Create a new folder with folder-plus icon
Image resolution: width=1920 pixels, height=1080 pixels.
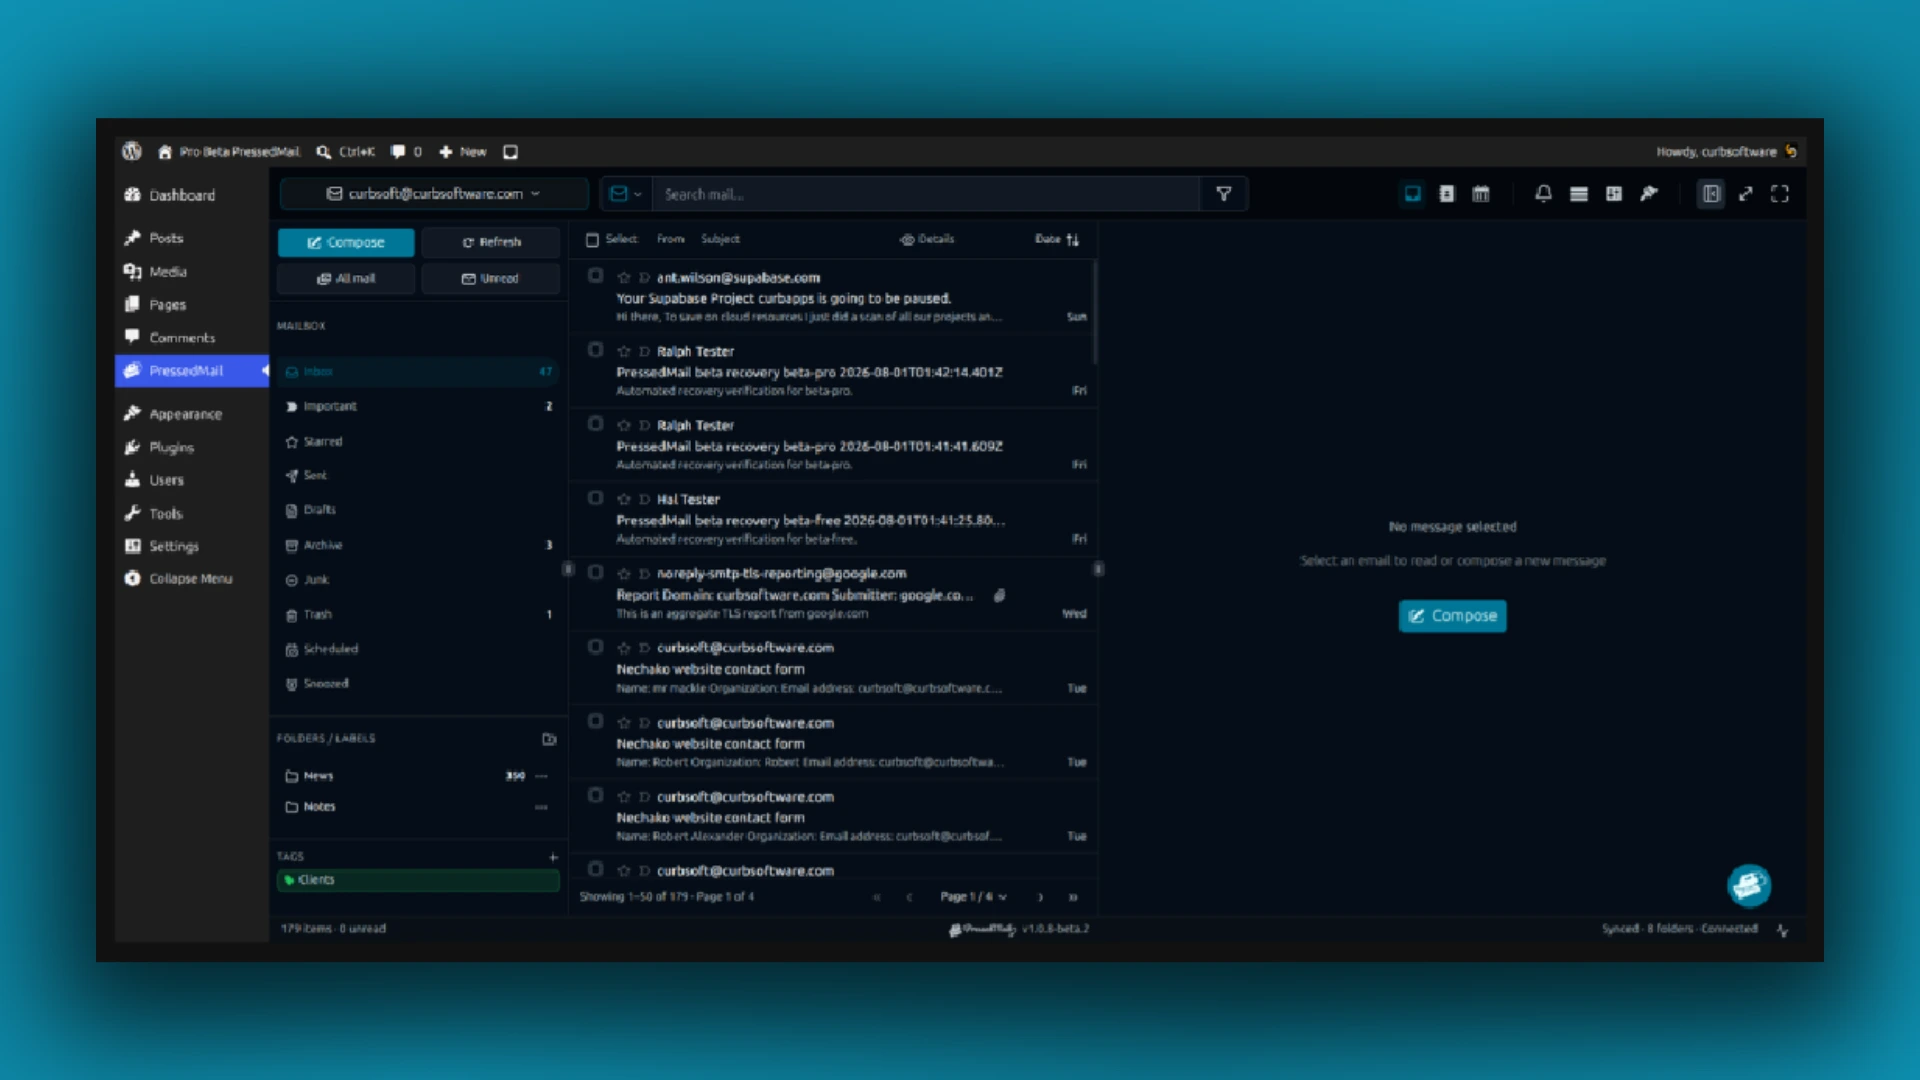tap(549, 739)
